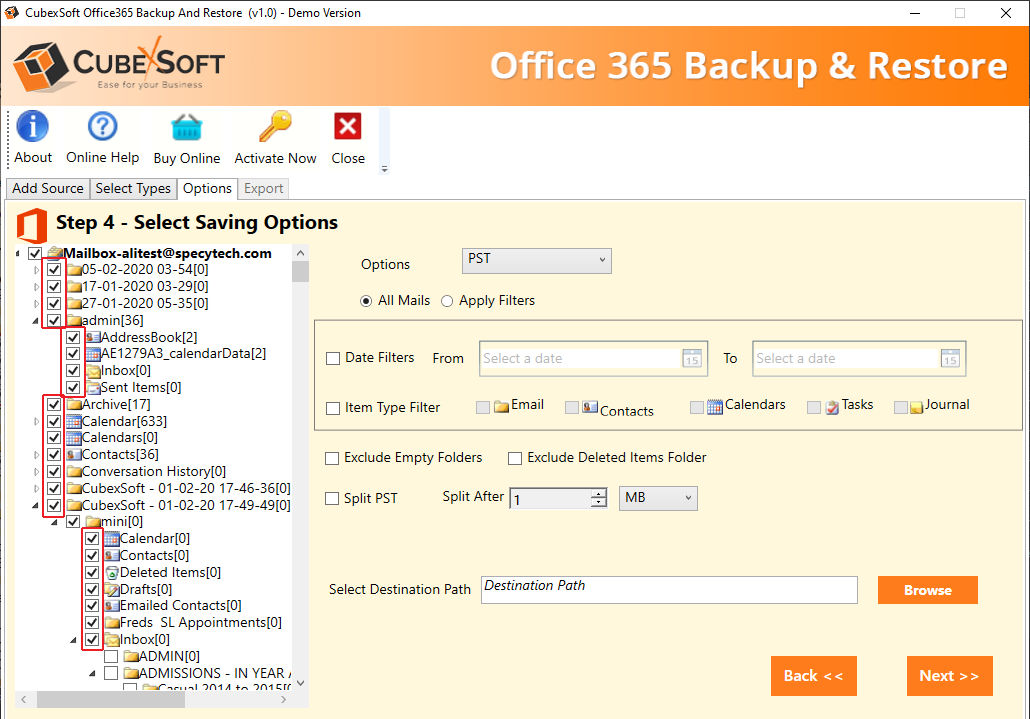Select the Apply Filters radio button
This screenshot has width=1030, height=719.
(447, 301)
